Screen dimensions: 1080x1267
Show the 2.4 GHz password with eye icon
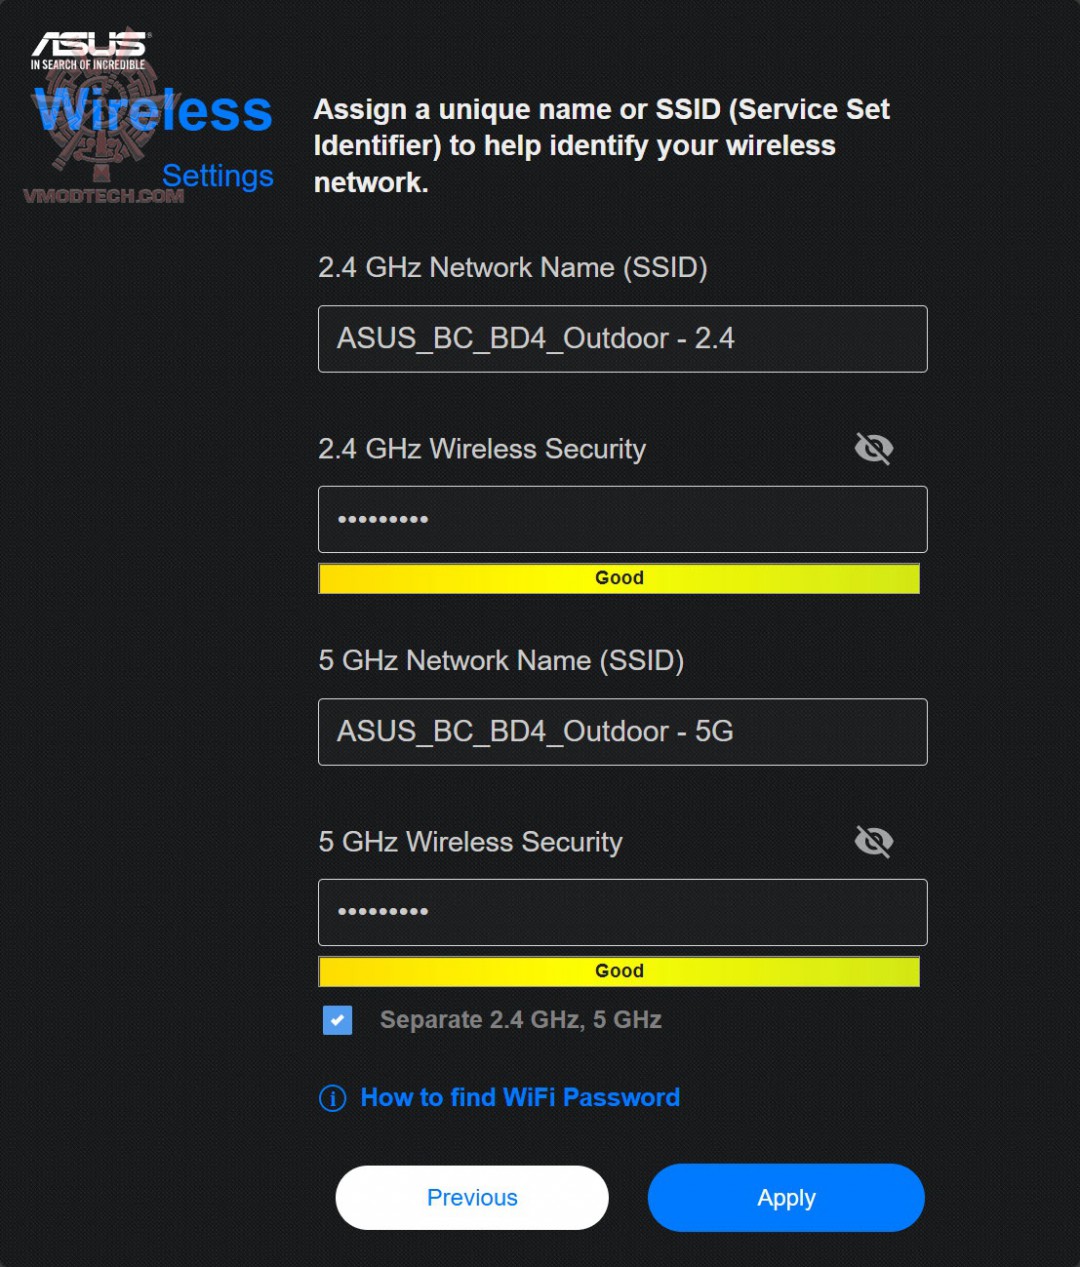point(874,449)
